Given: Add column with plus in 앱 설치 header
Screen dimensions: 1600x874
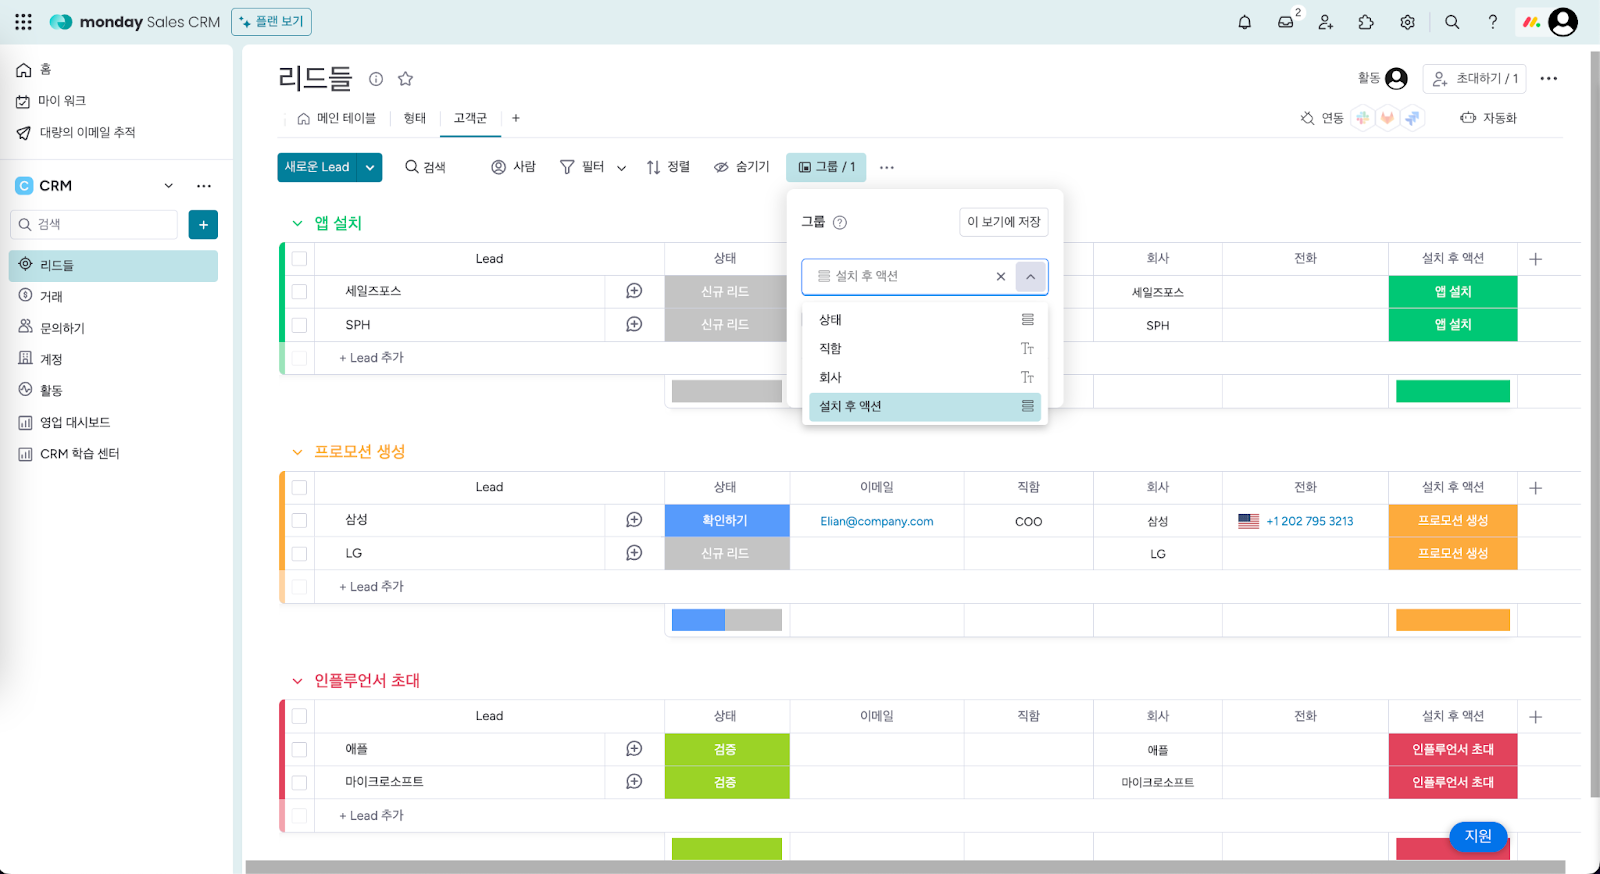Looking at the screenshot, I should click(1536, 259).
